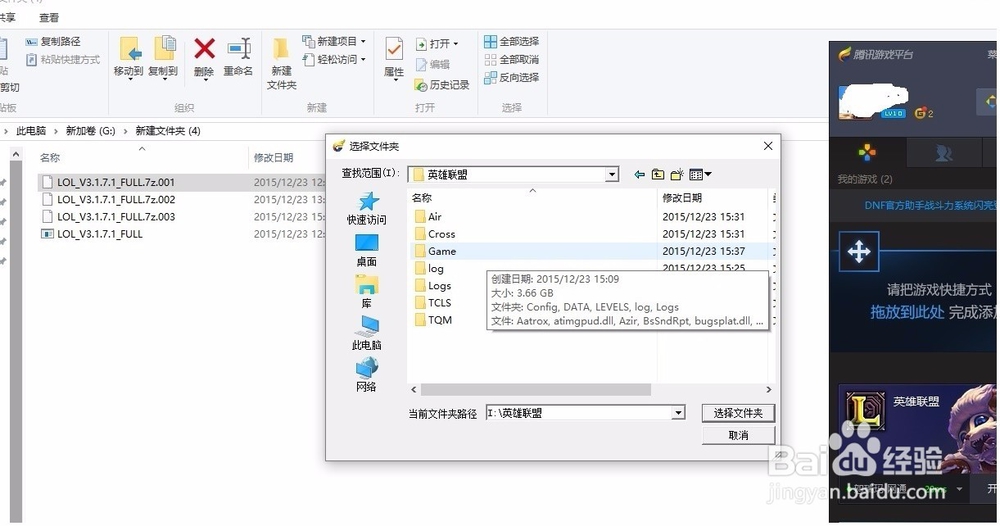Click the DNF官方助手 news link
The image size is (1000, 526).
coord(930,205)
